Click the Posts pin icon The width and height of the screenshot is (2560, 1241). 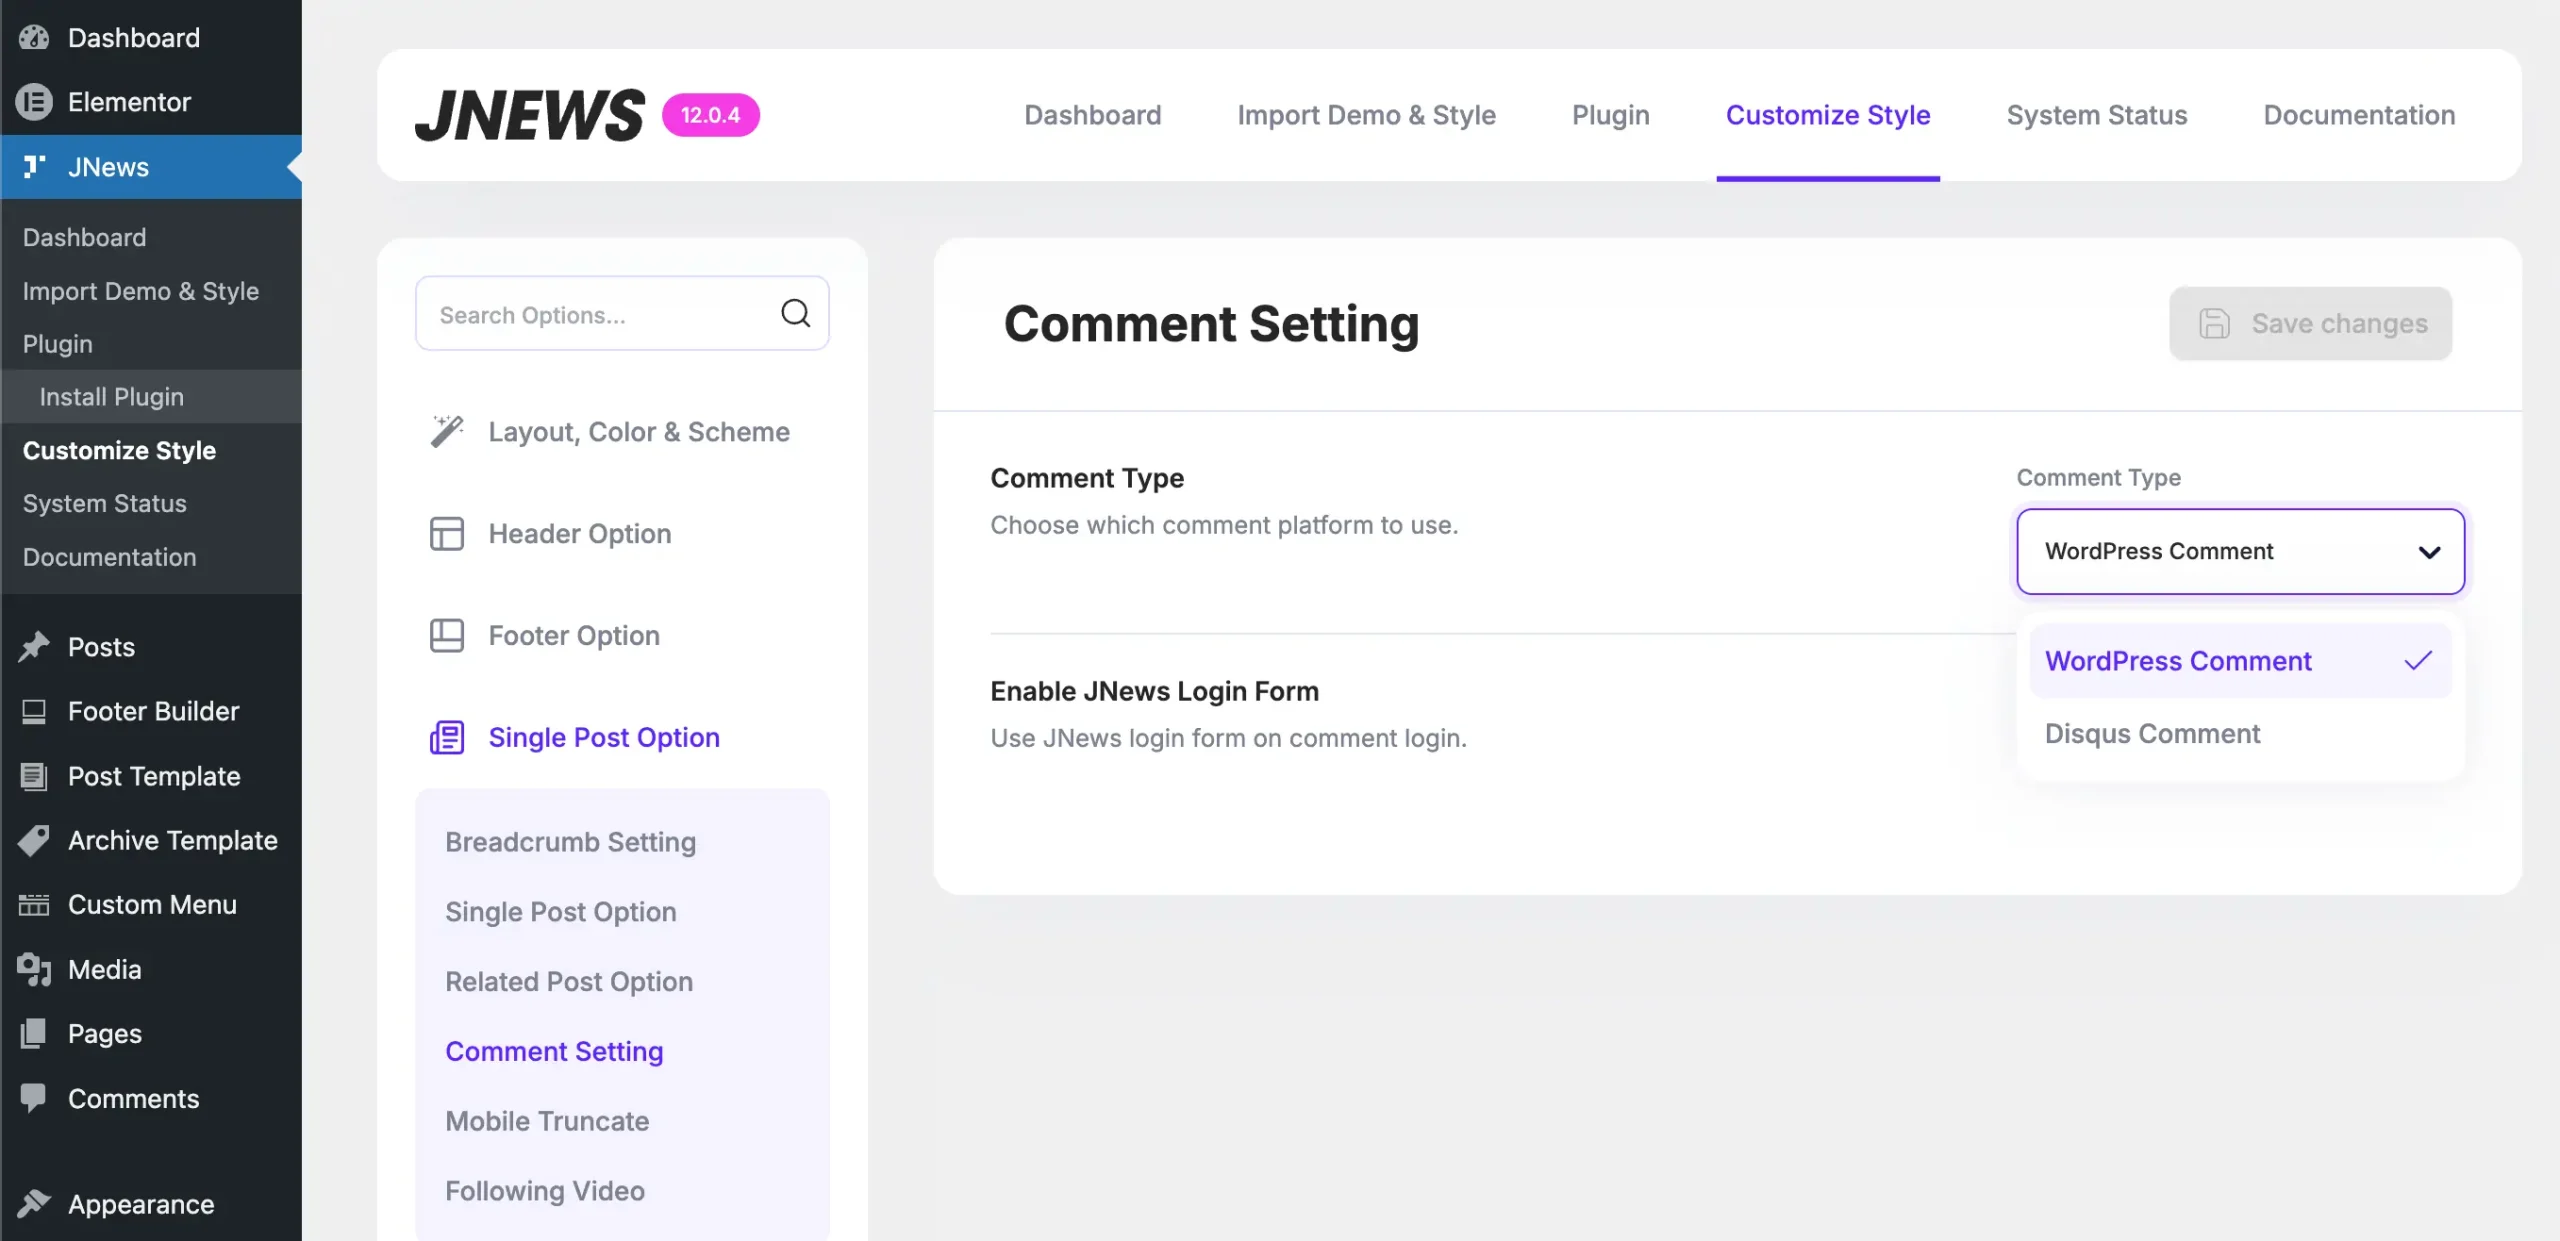(34, 647)
